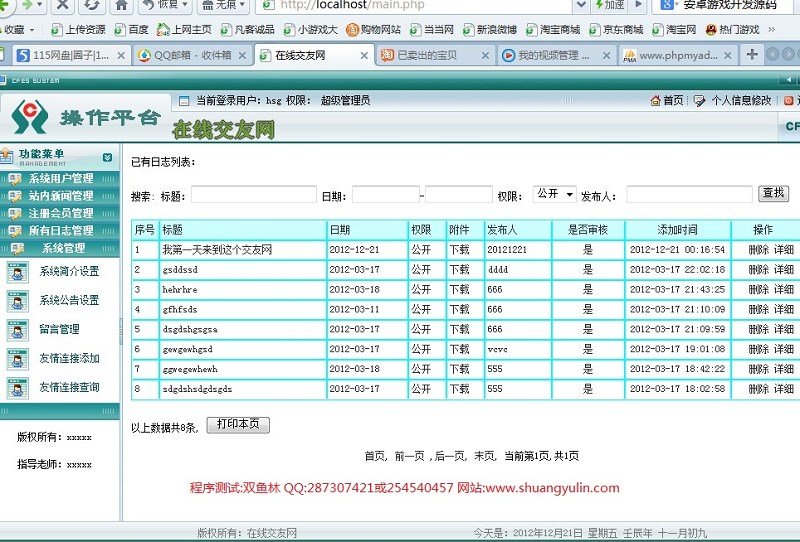
Task: Click the 百度 bookmark
Action: [x=132, y=30]
